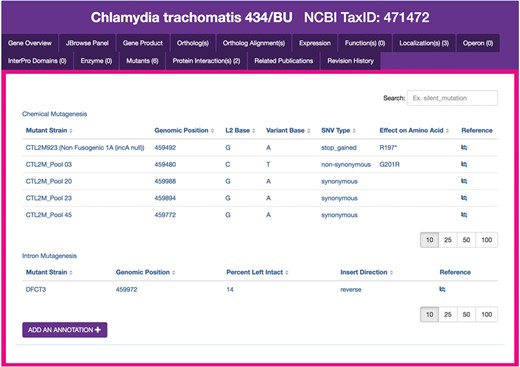Sort by Percent Left Intact arrows
Screen dimensions: 520x367
287,273
